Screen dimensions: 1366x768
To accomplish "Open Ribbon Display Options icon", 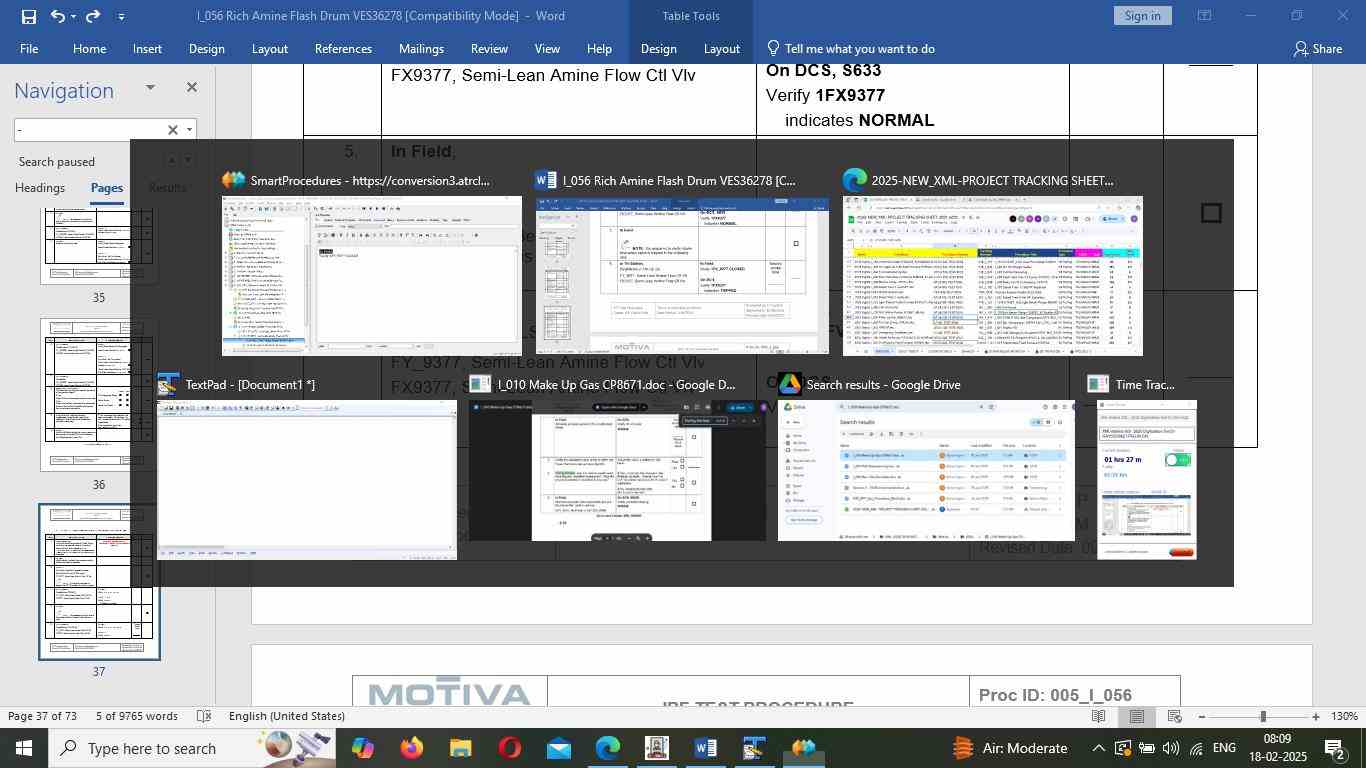I will pyautogui.click(x=1205, y=16).
